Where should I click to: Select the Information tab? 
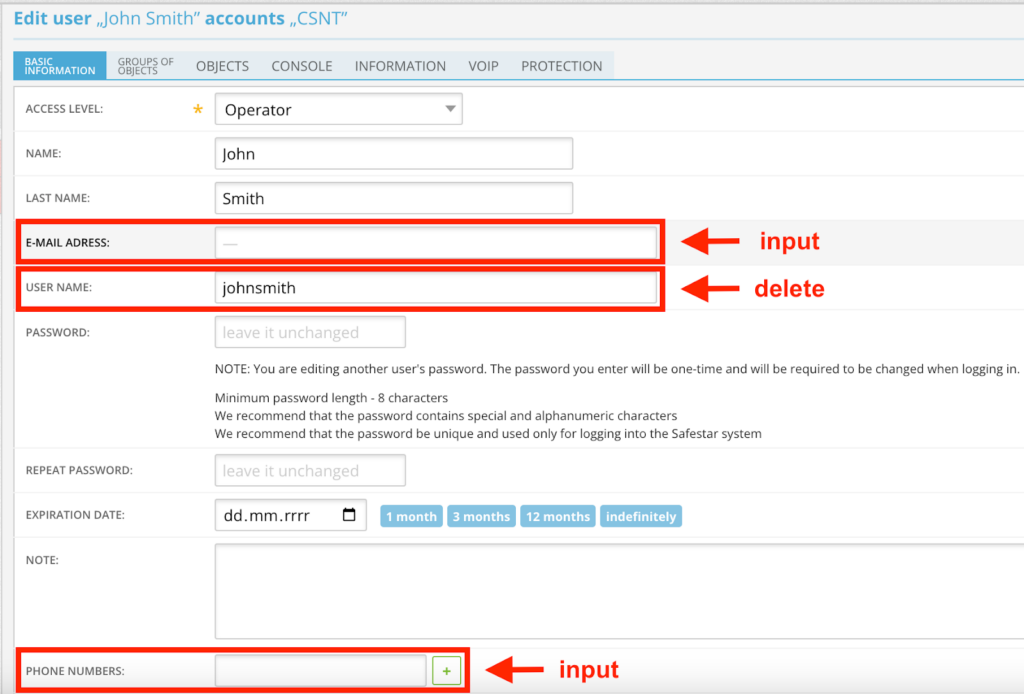coord(400,66)
